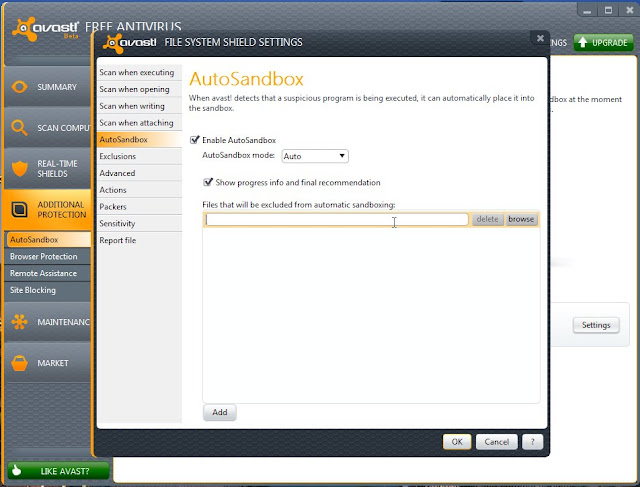Open Remote Assistance in the sidebar
Viewport: 640px width, 487px height.
49,273
